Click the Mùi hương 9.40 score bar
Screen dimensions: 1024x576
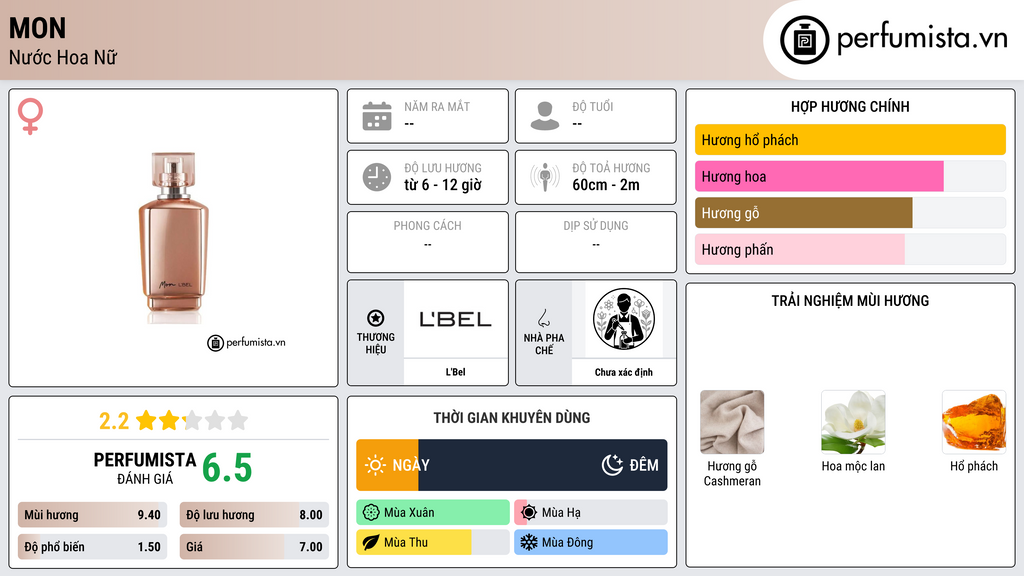coord(92,515)
